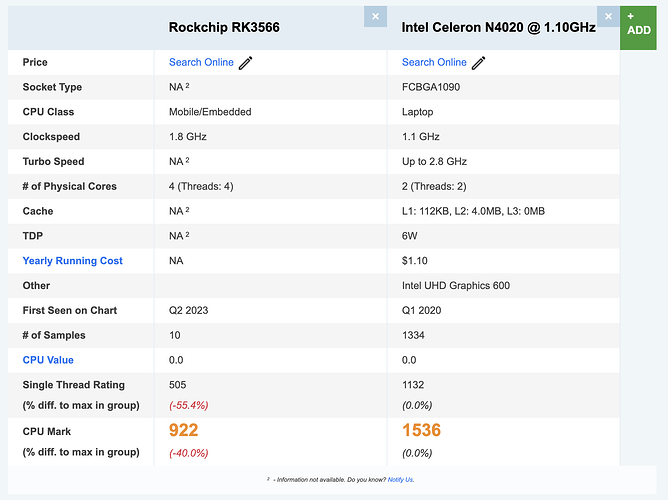Viewport: 668px width, 500px height.
Task: Open the CPU Value link
Action: coord(48,360)
